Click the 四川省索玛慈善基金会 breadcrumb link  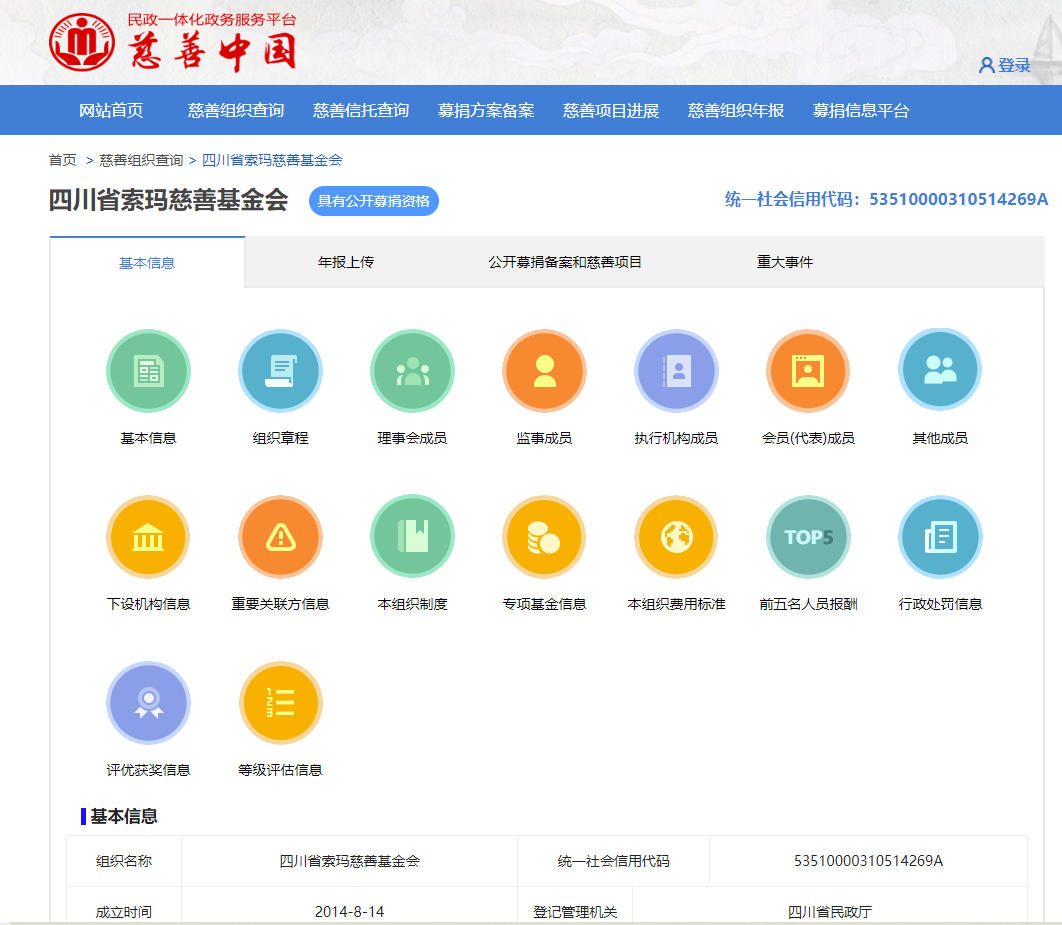pyautogui.click(x=272, y=160)
